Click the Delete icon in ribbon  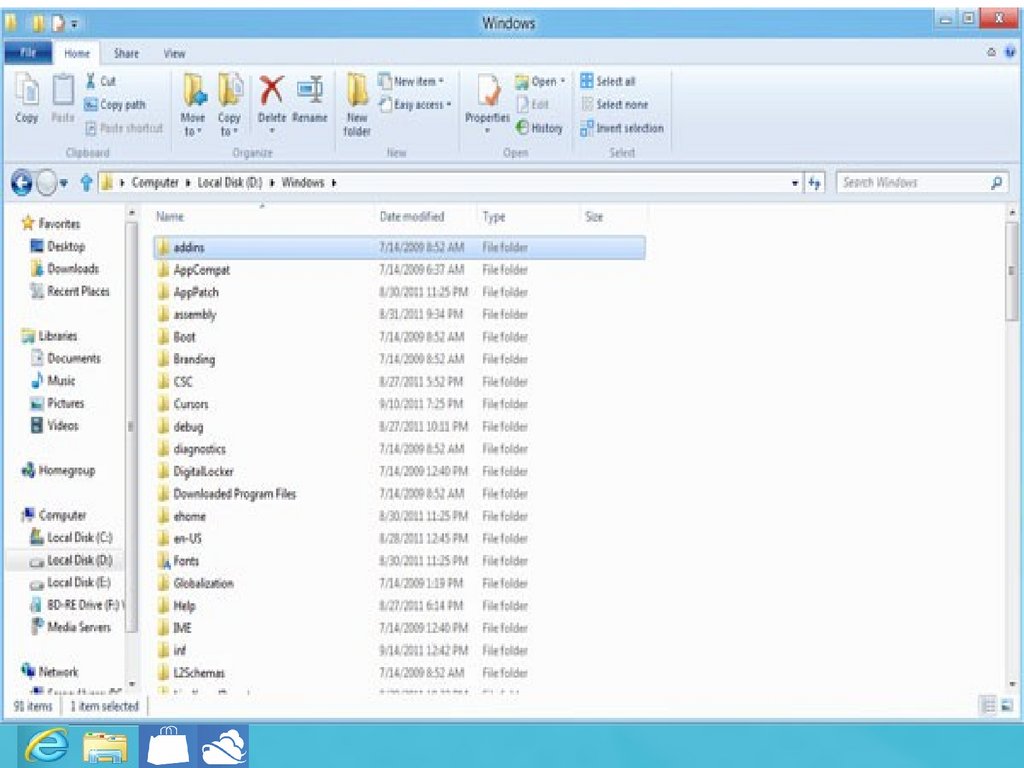(x=271, y=100)
